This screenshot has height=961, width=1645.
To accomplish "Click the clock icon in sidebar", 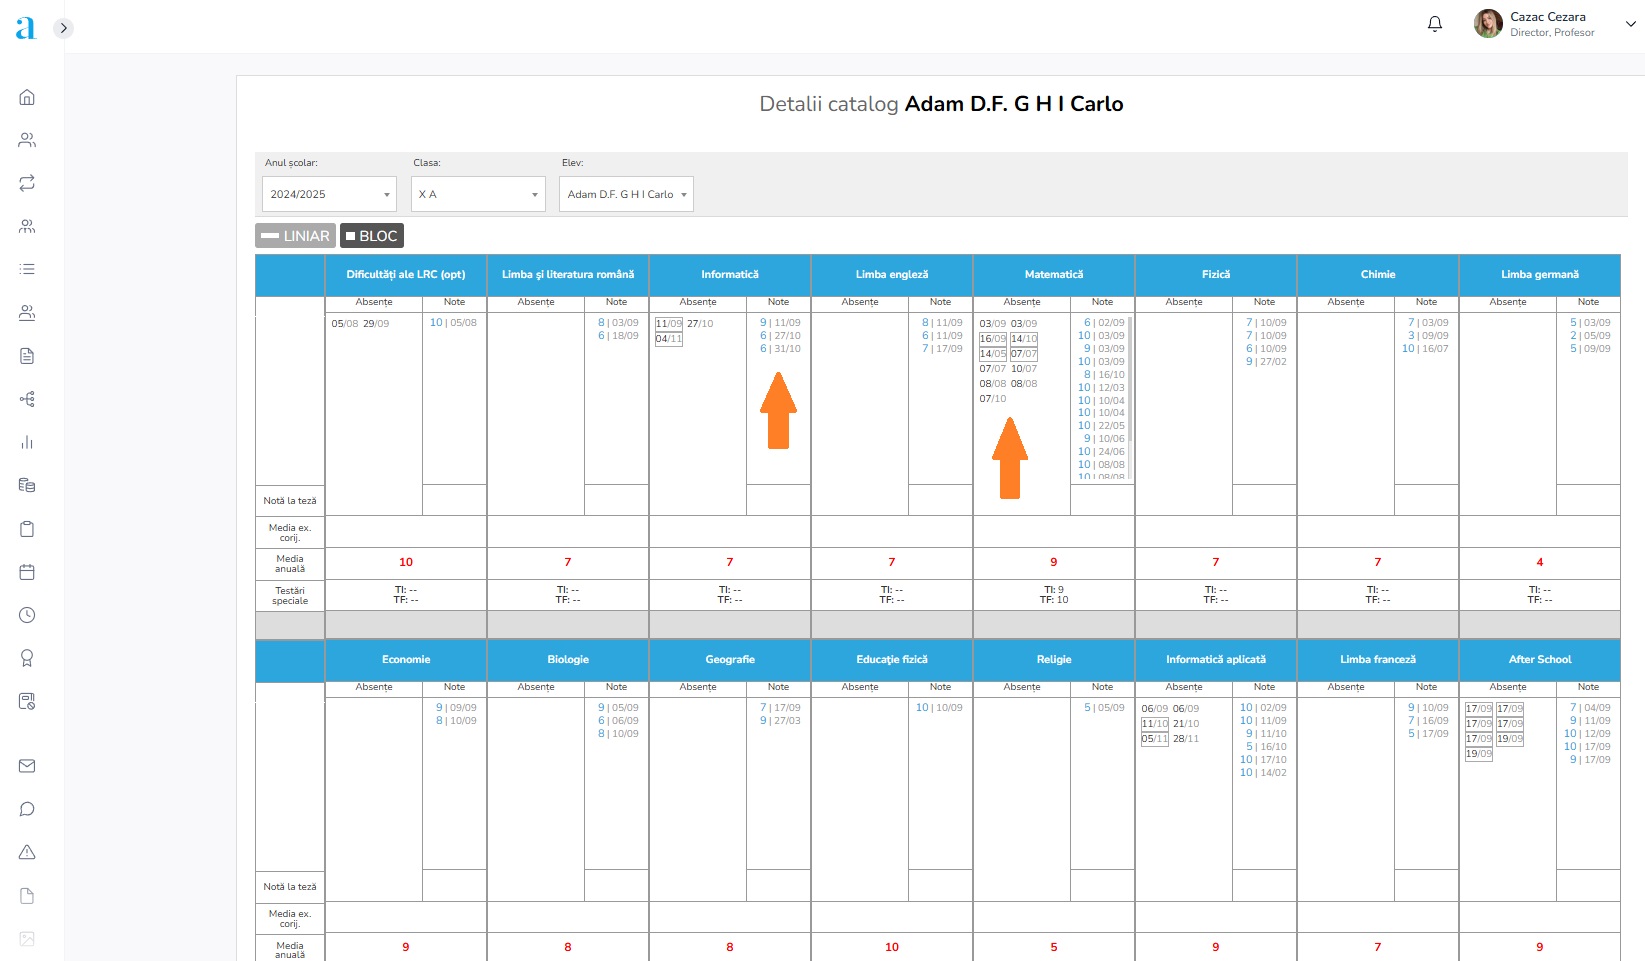I will pos(27,615).
